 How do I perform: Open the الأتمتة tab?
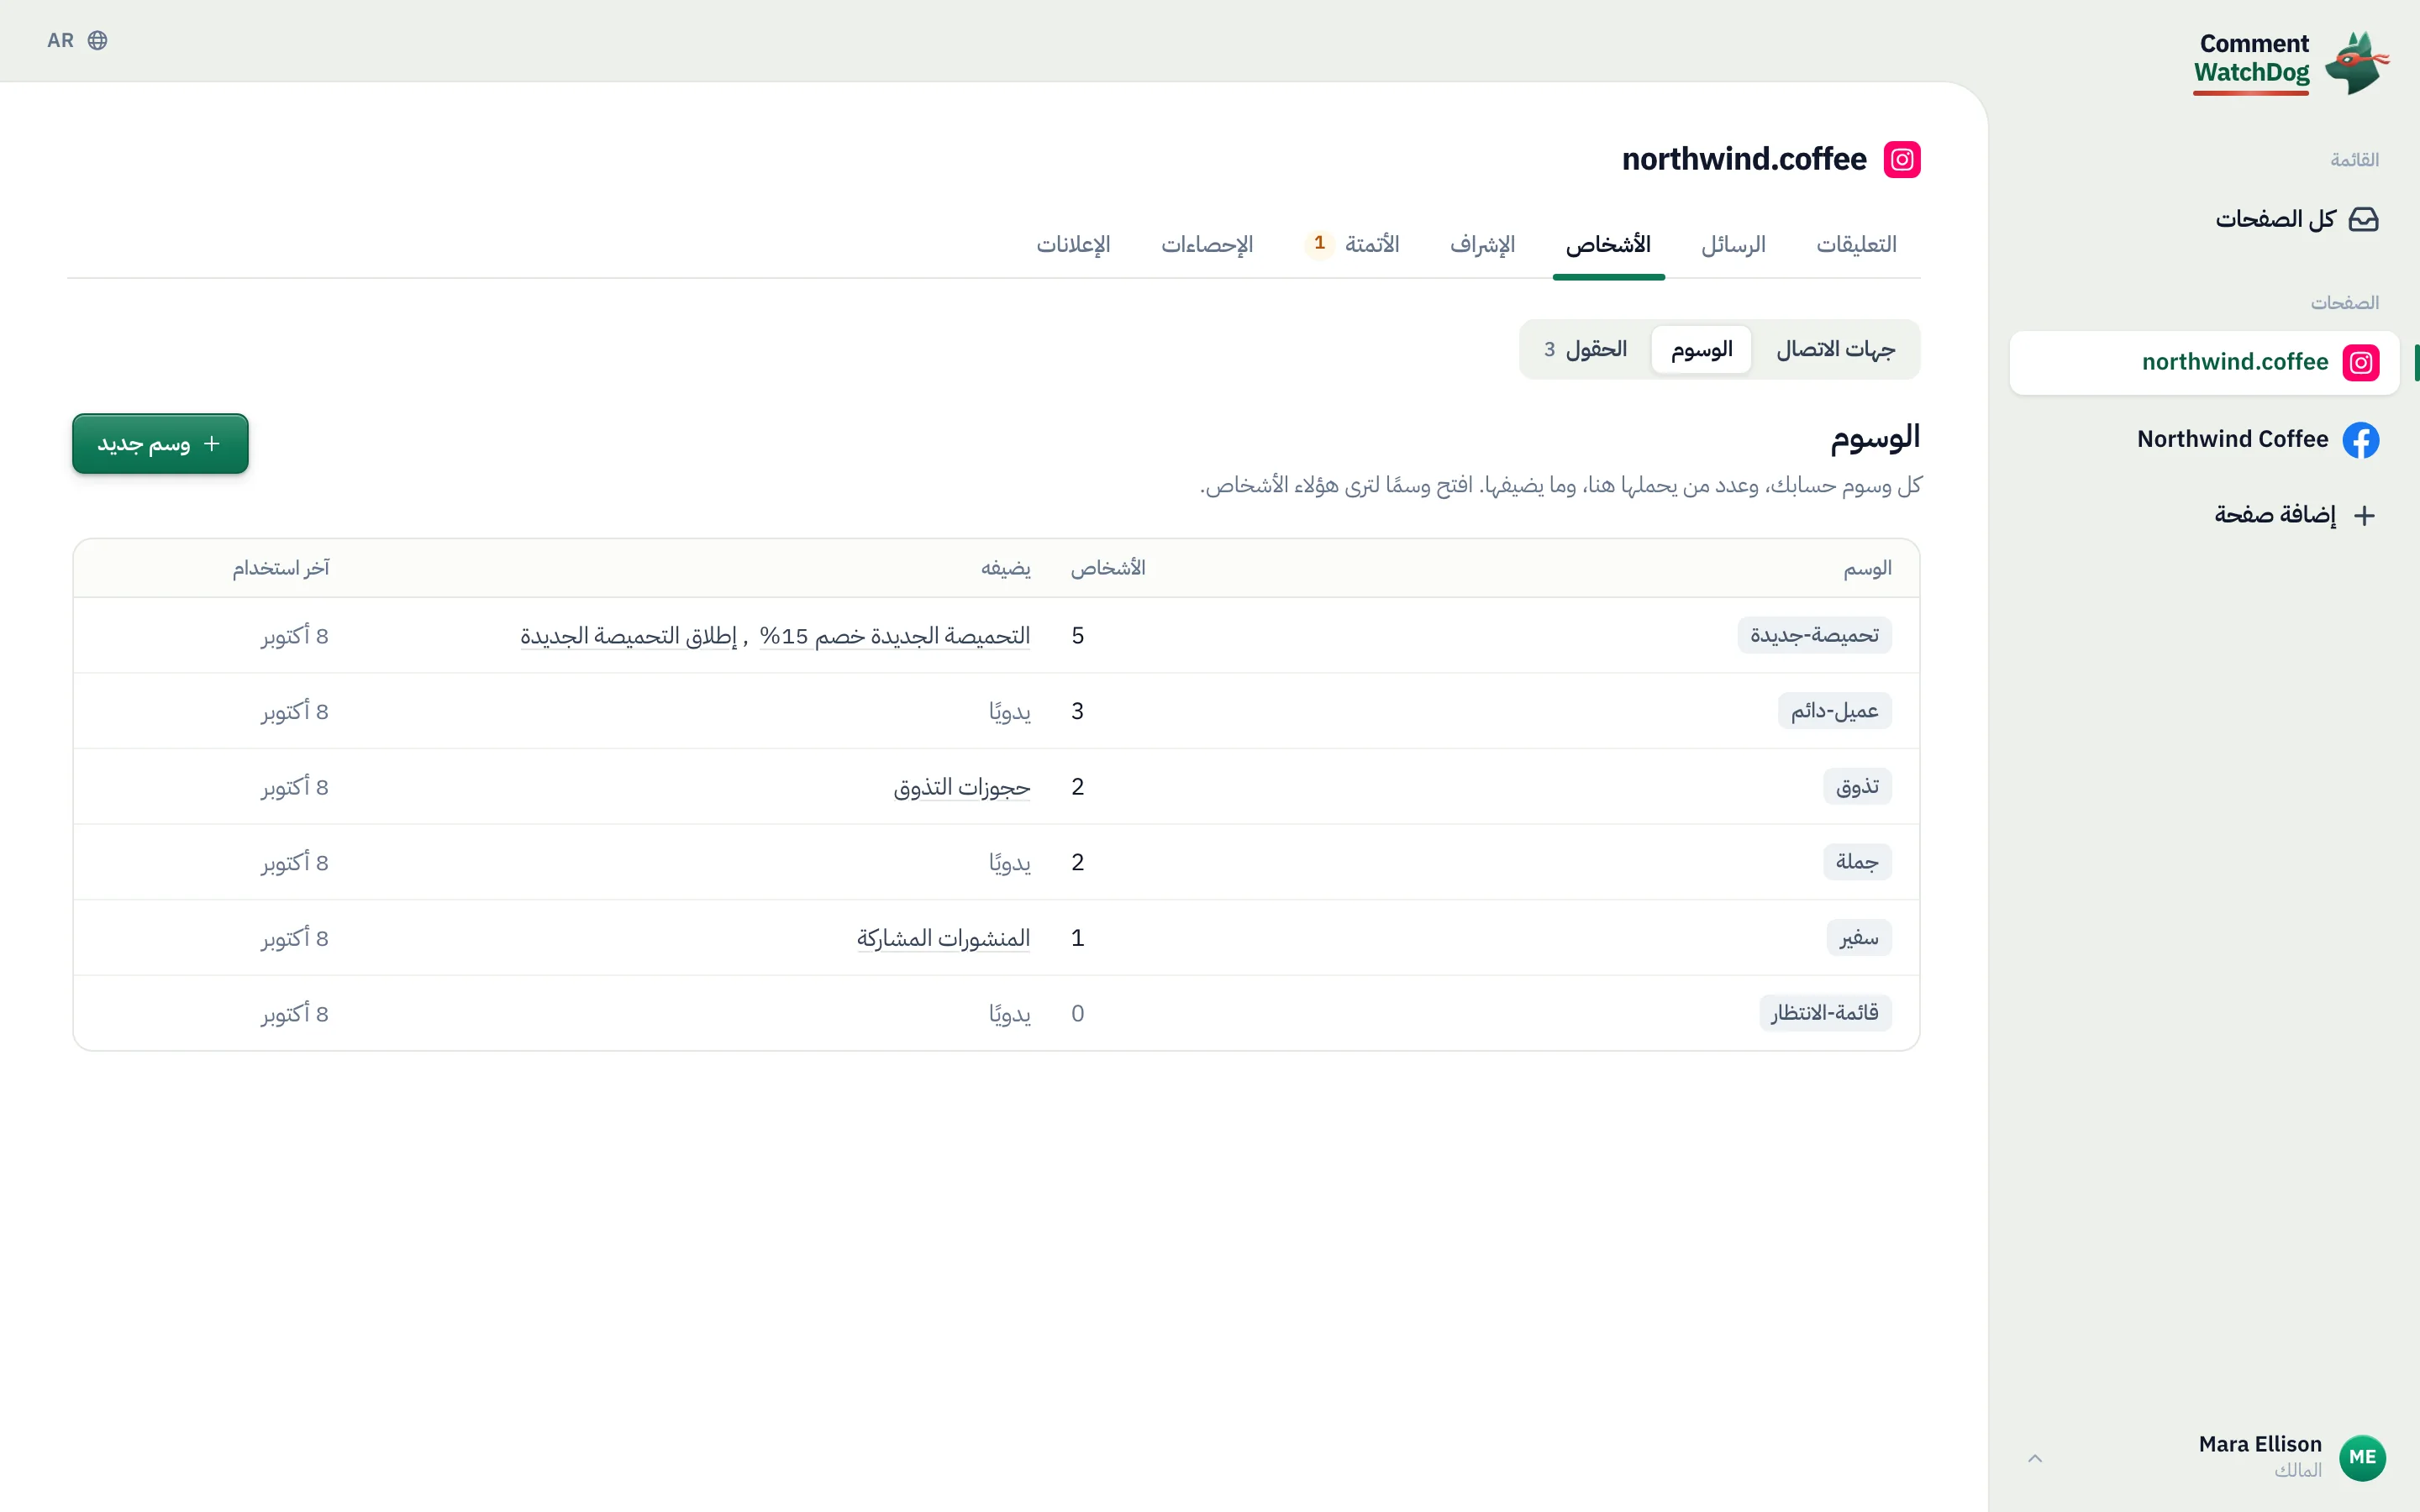pos(1352,244)
